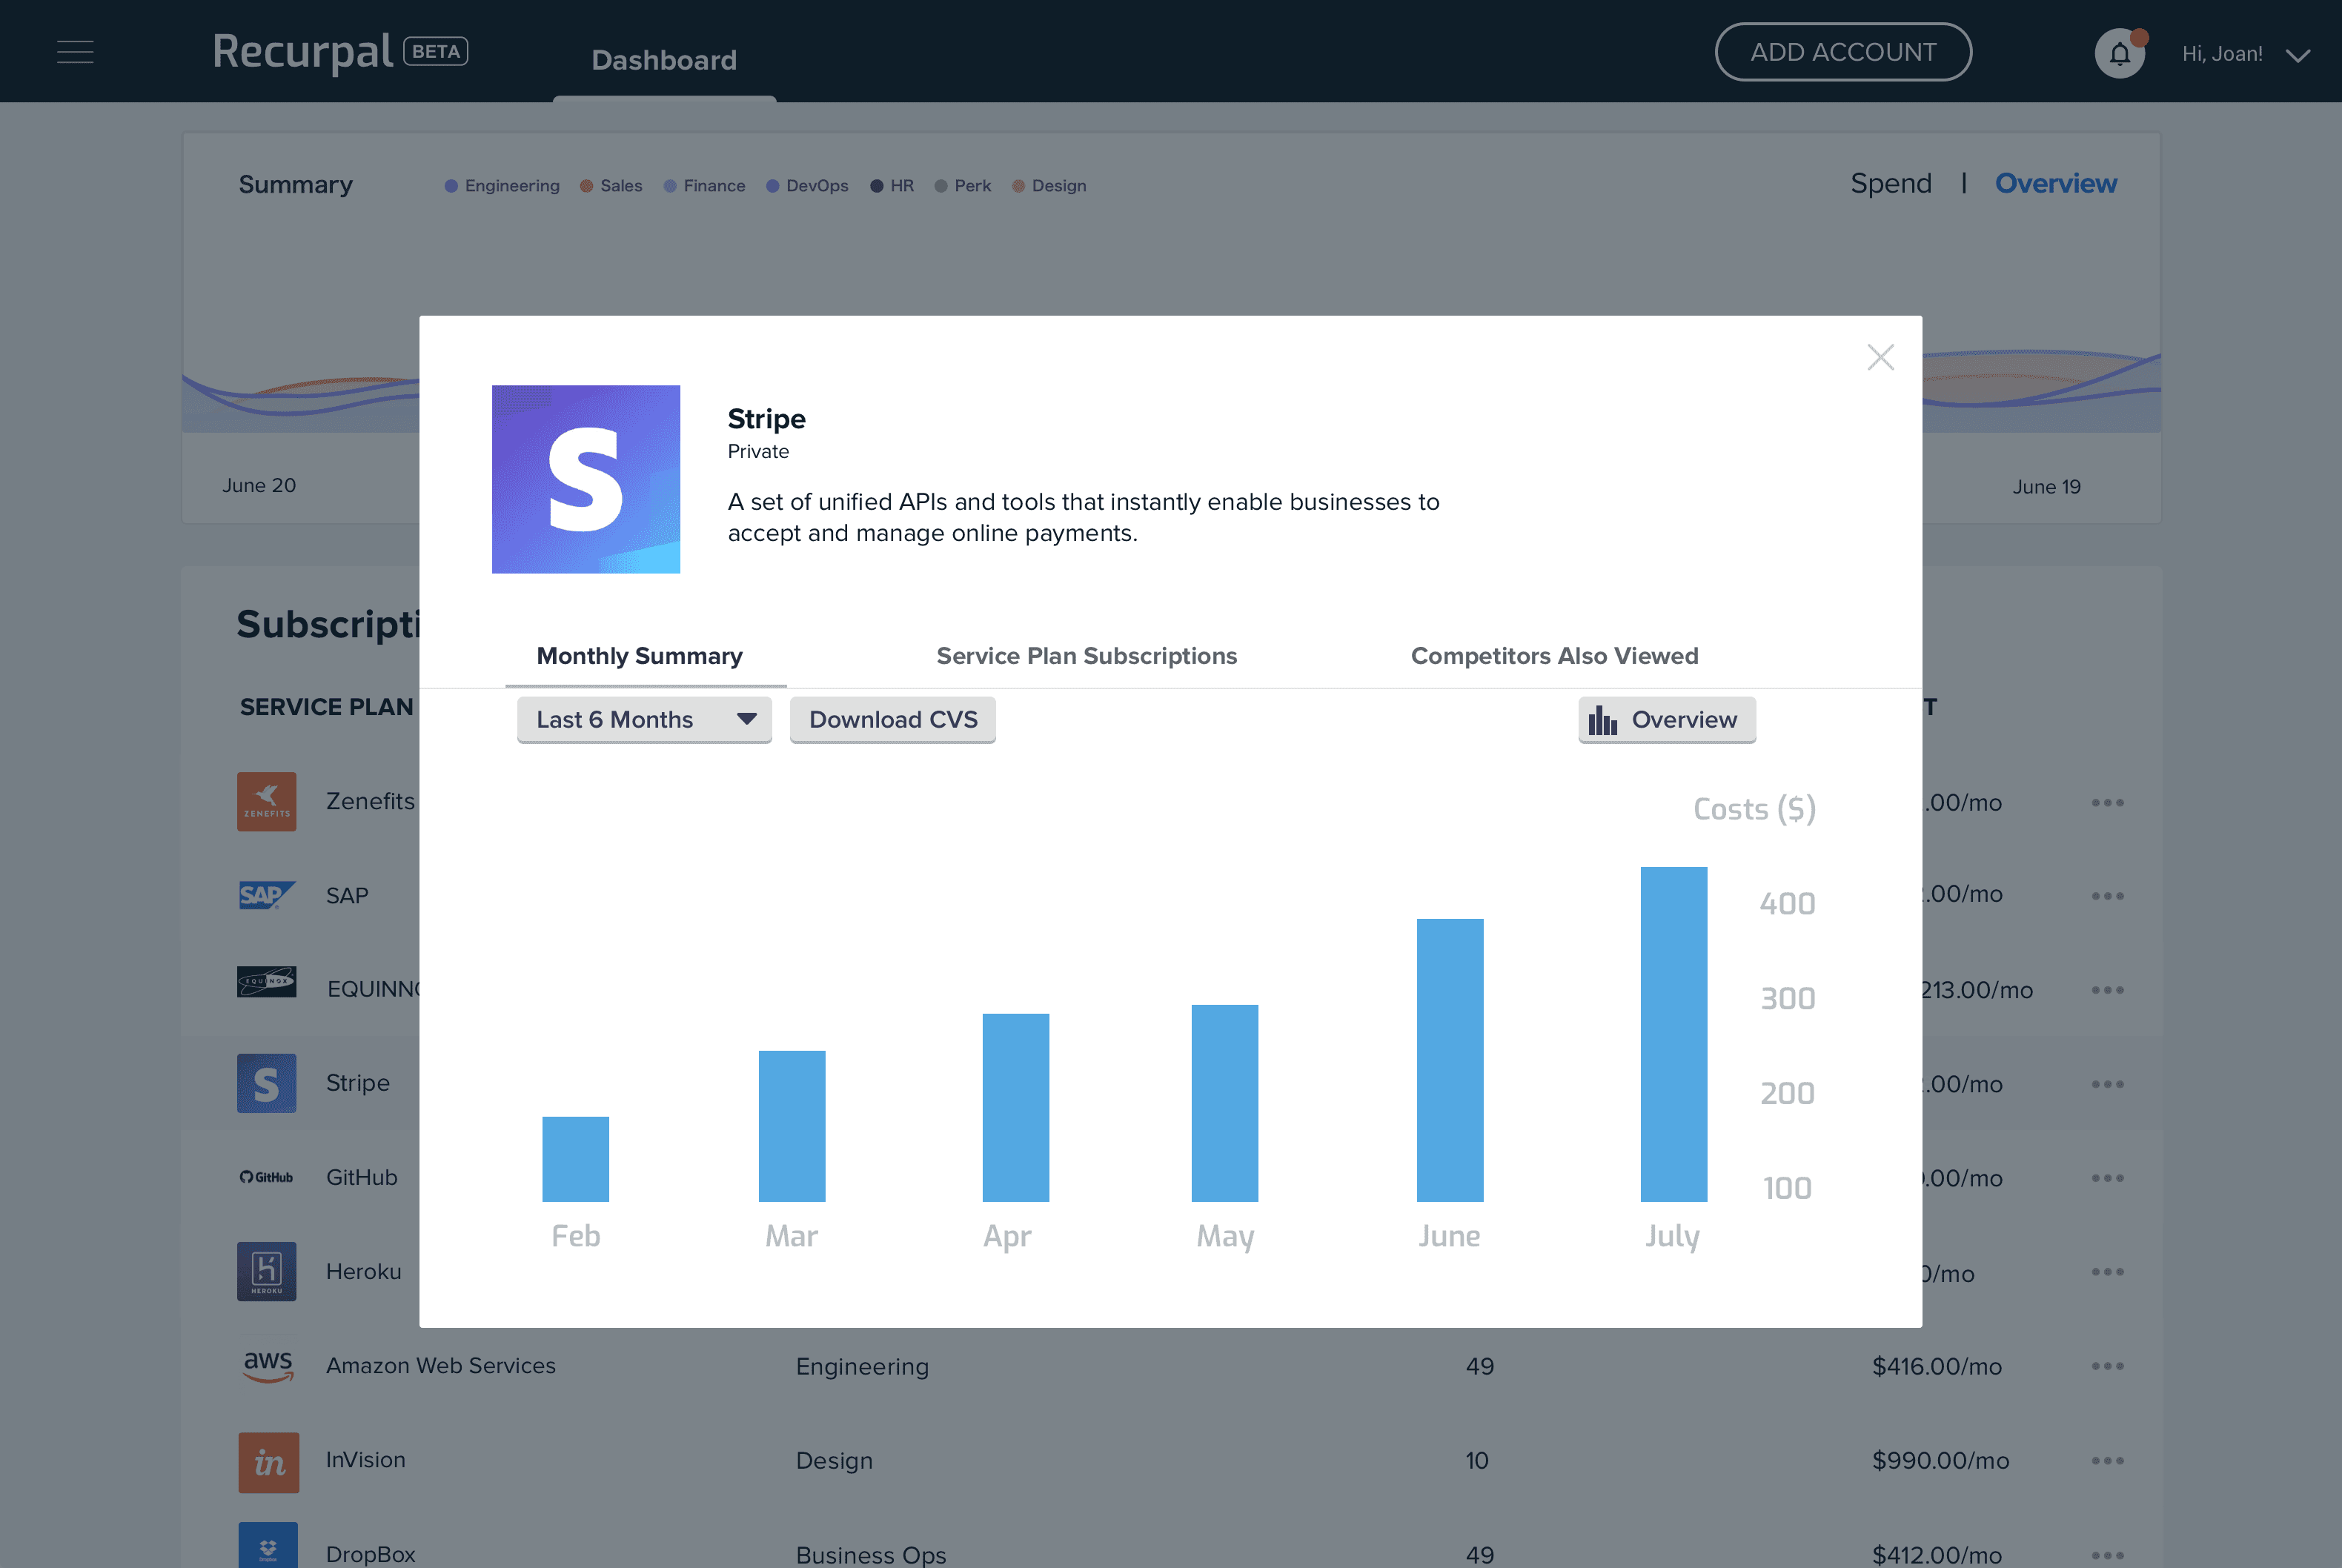Click the June cost bar
Screen dimensions: 2342x1568
(x=1450, y=1060)
